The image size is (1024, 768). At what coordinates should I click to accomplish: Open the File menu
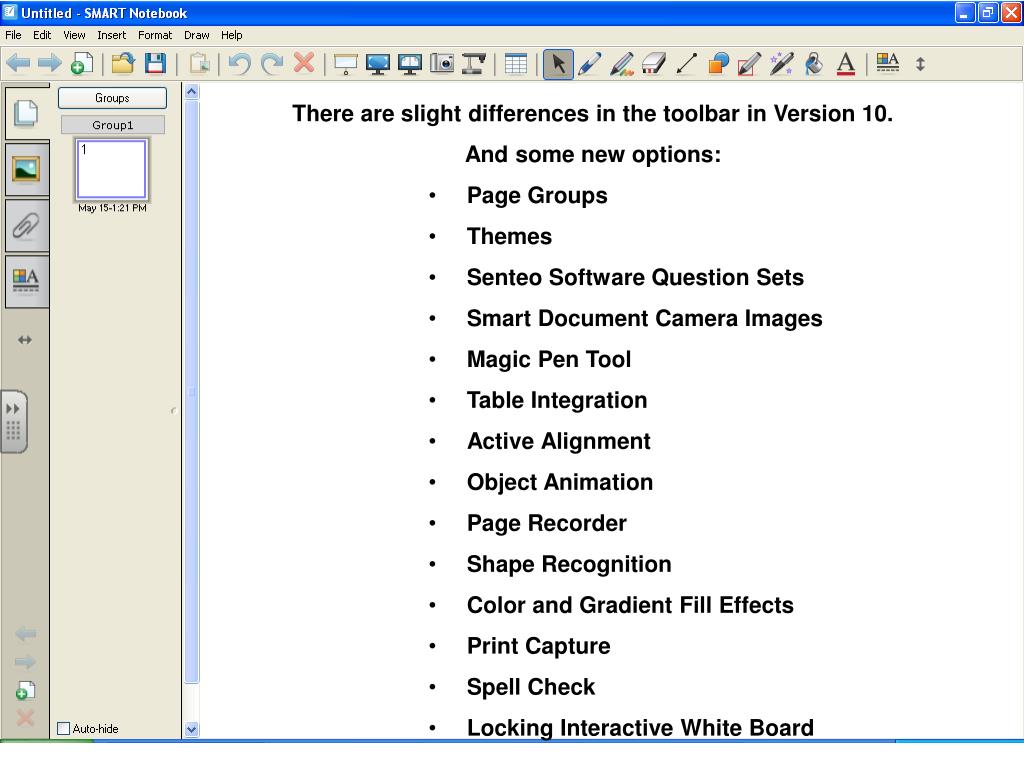[13, 35]
